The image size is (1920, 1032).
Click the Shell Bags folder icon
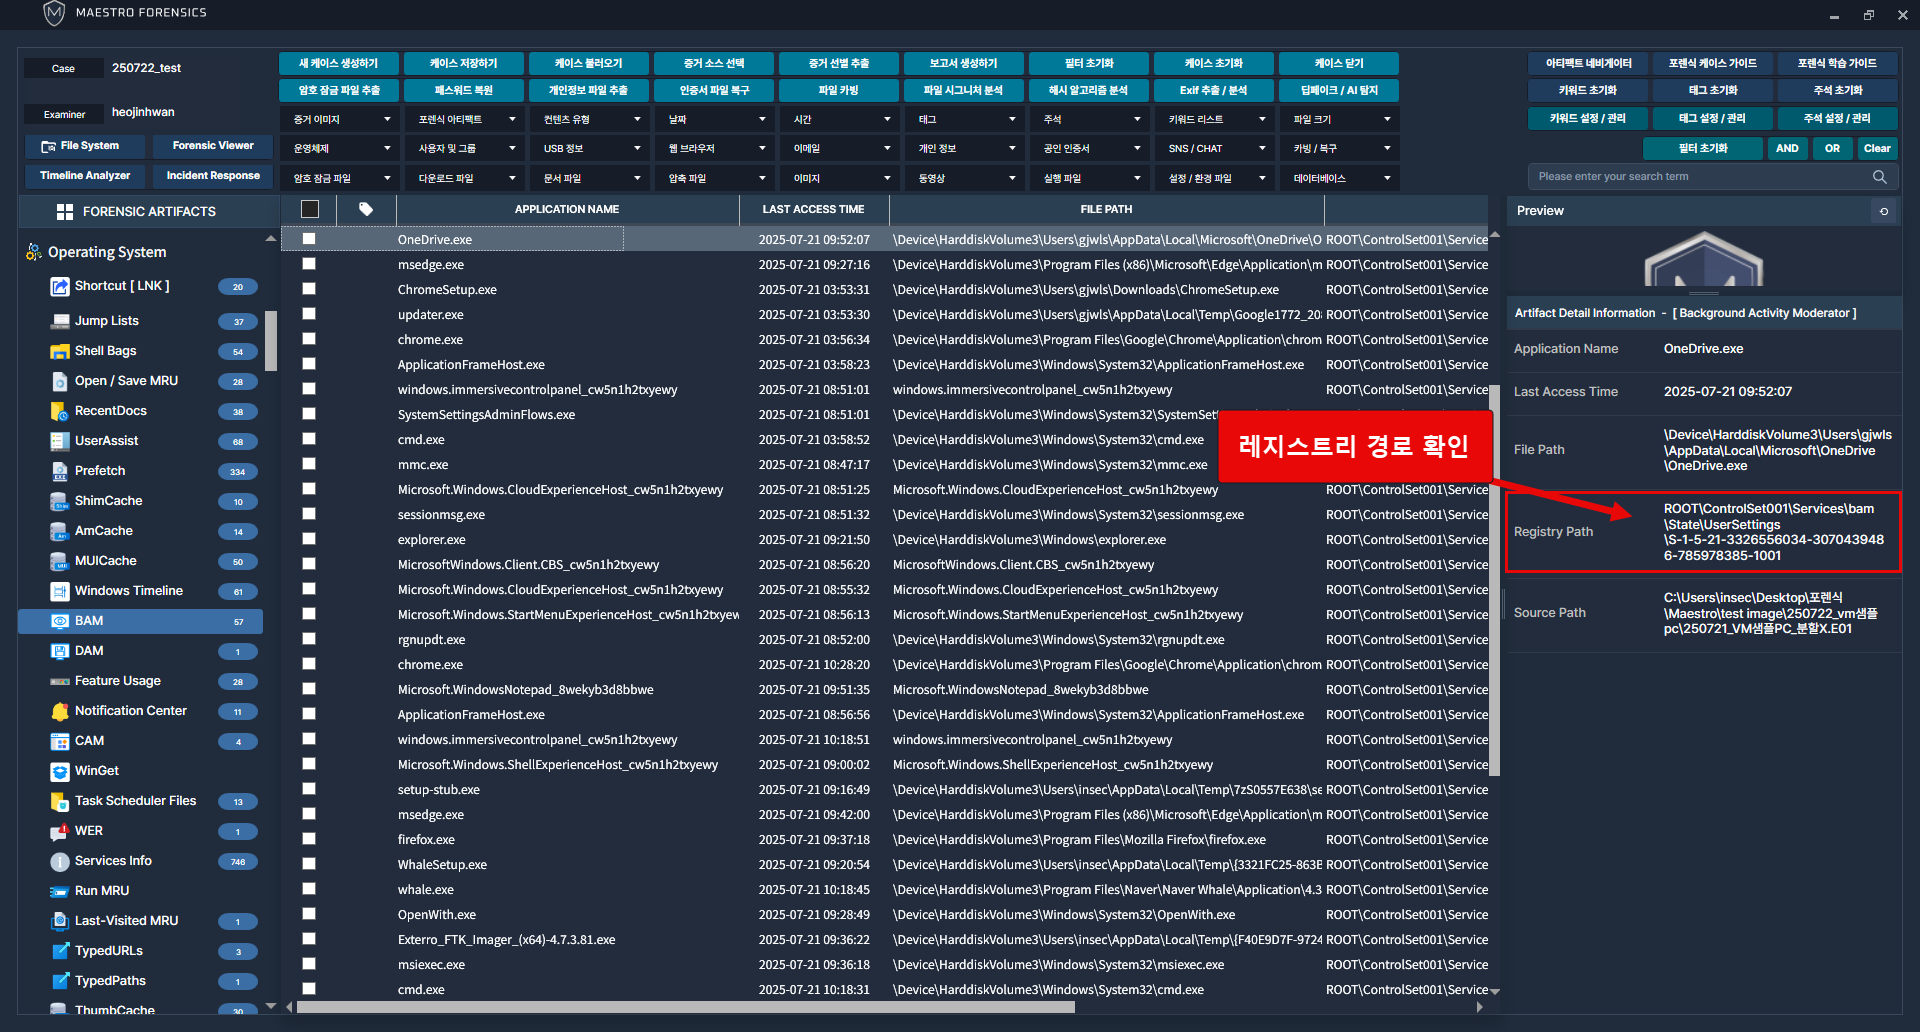point(59,351)
